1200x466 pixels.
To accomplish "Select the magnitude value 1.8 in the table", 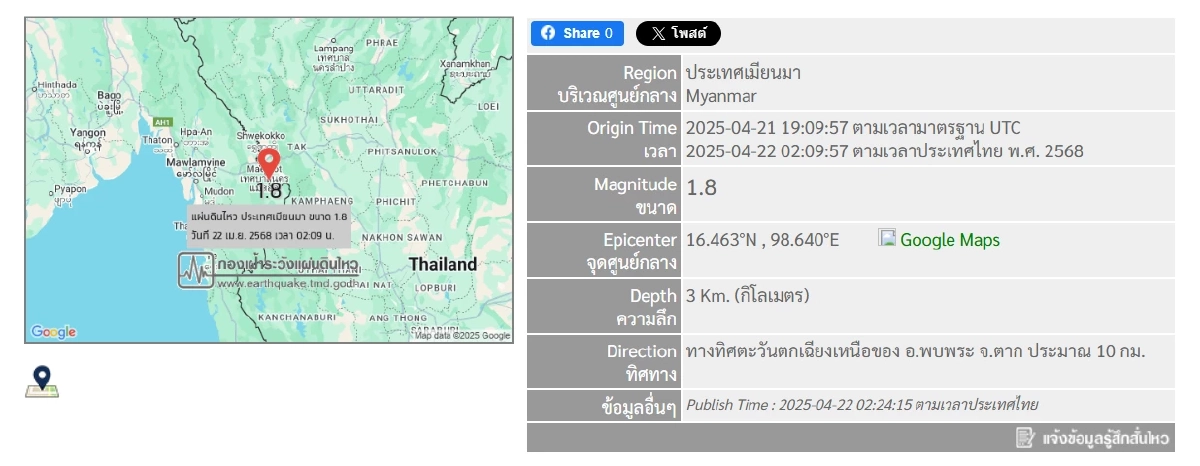I will (x=701, y=188).
